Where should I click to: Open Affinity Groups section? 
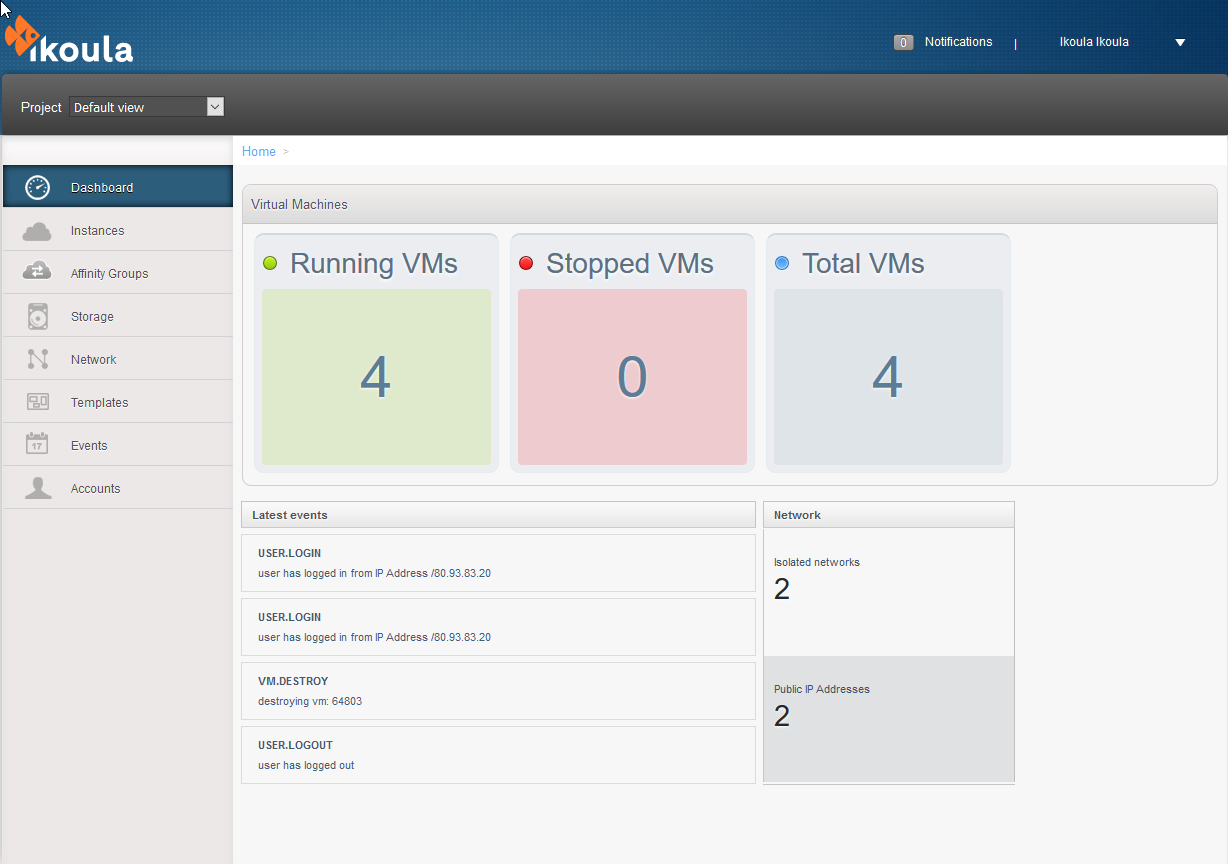(x=118, y=273)
